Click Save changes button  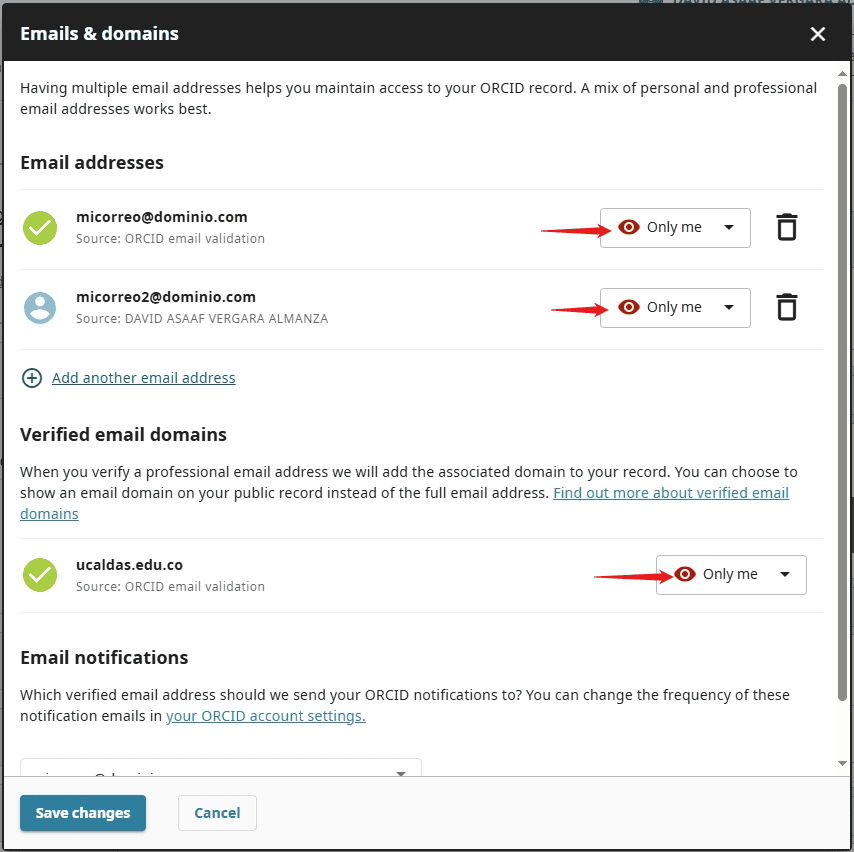[83, 813]
